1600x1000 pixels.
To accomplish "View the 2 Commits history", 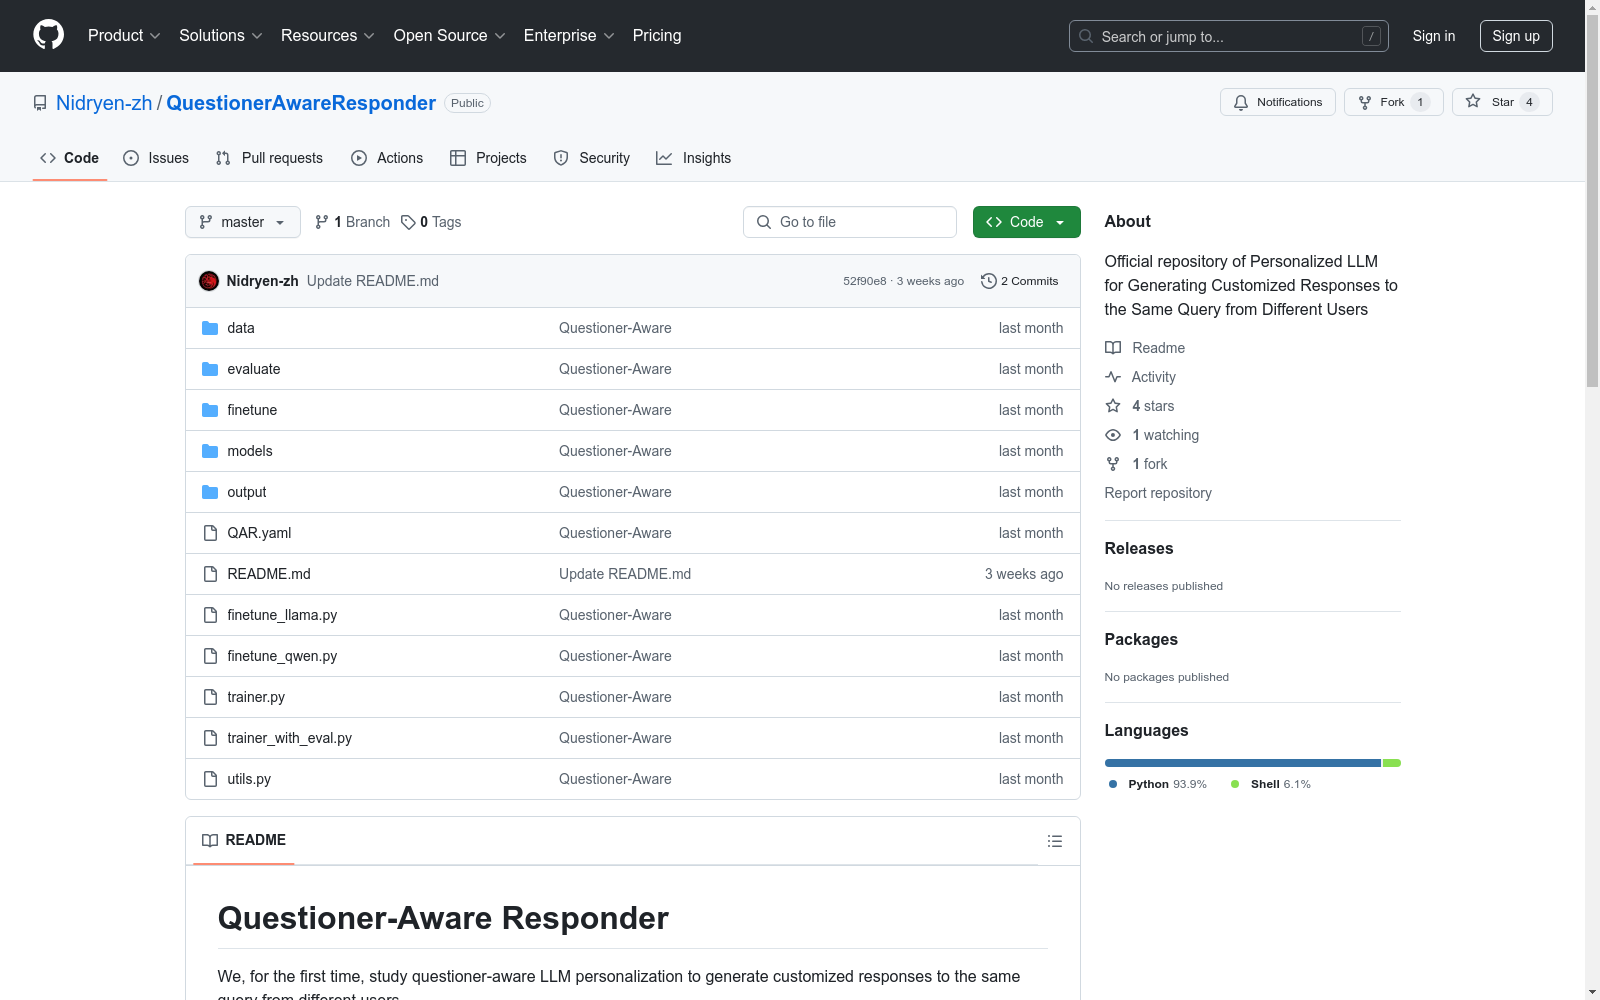I will (1020, 281).
